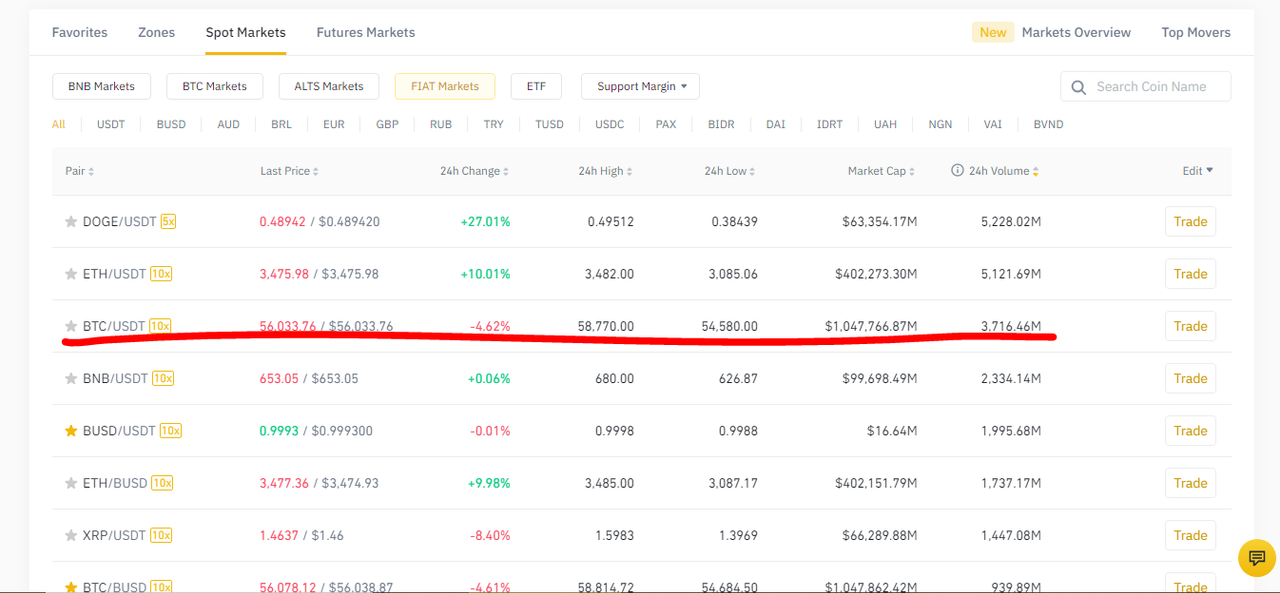The width and height of the screenshot is (1280, 593).
Task: Click the 10x margin badge on ETH/BUSD
Action: tap(162, 483)
